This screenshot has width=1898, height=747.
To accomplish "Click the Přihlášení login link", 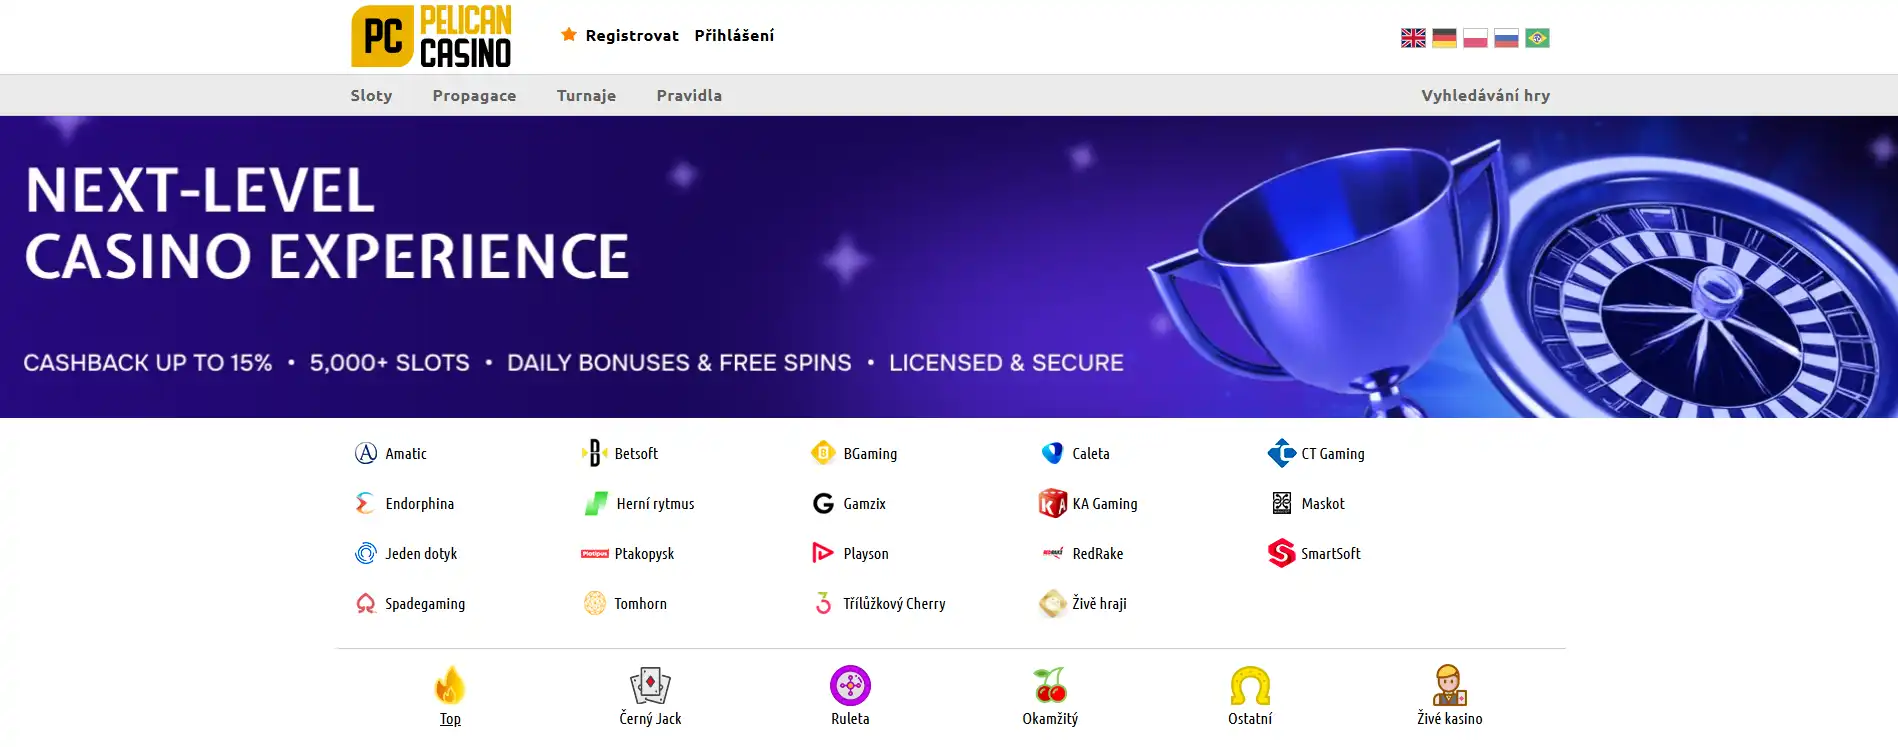I will pos(734,35).
